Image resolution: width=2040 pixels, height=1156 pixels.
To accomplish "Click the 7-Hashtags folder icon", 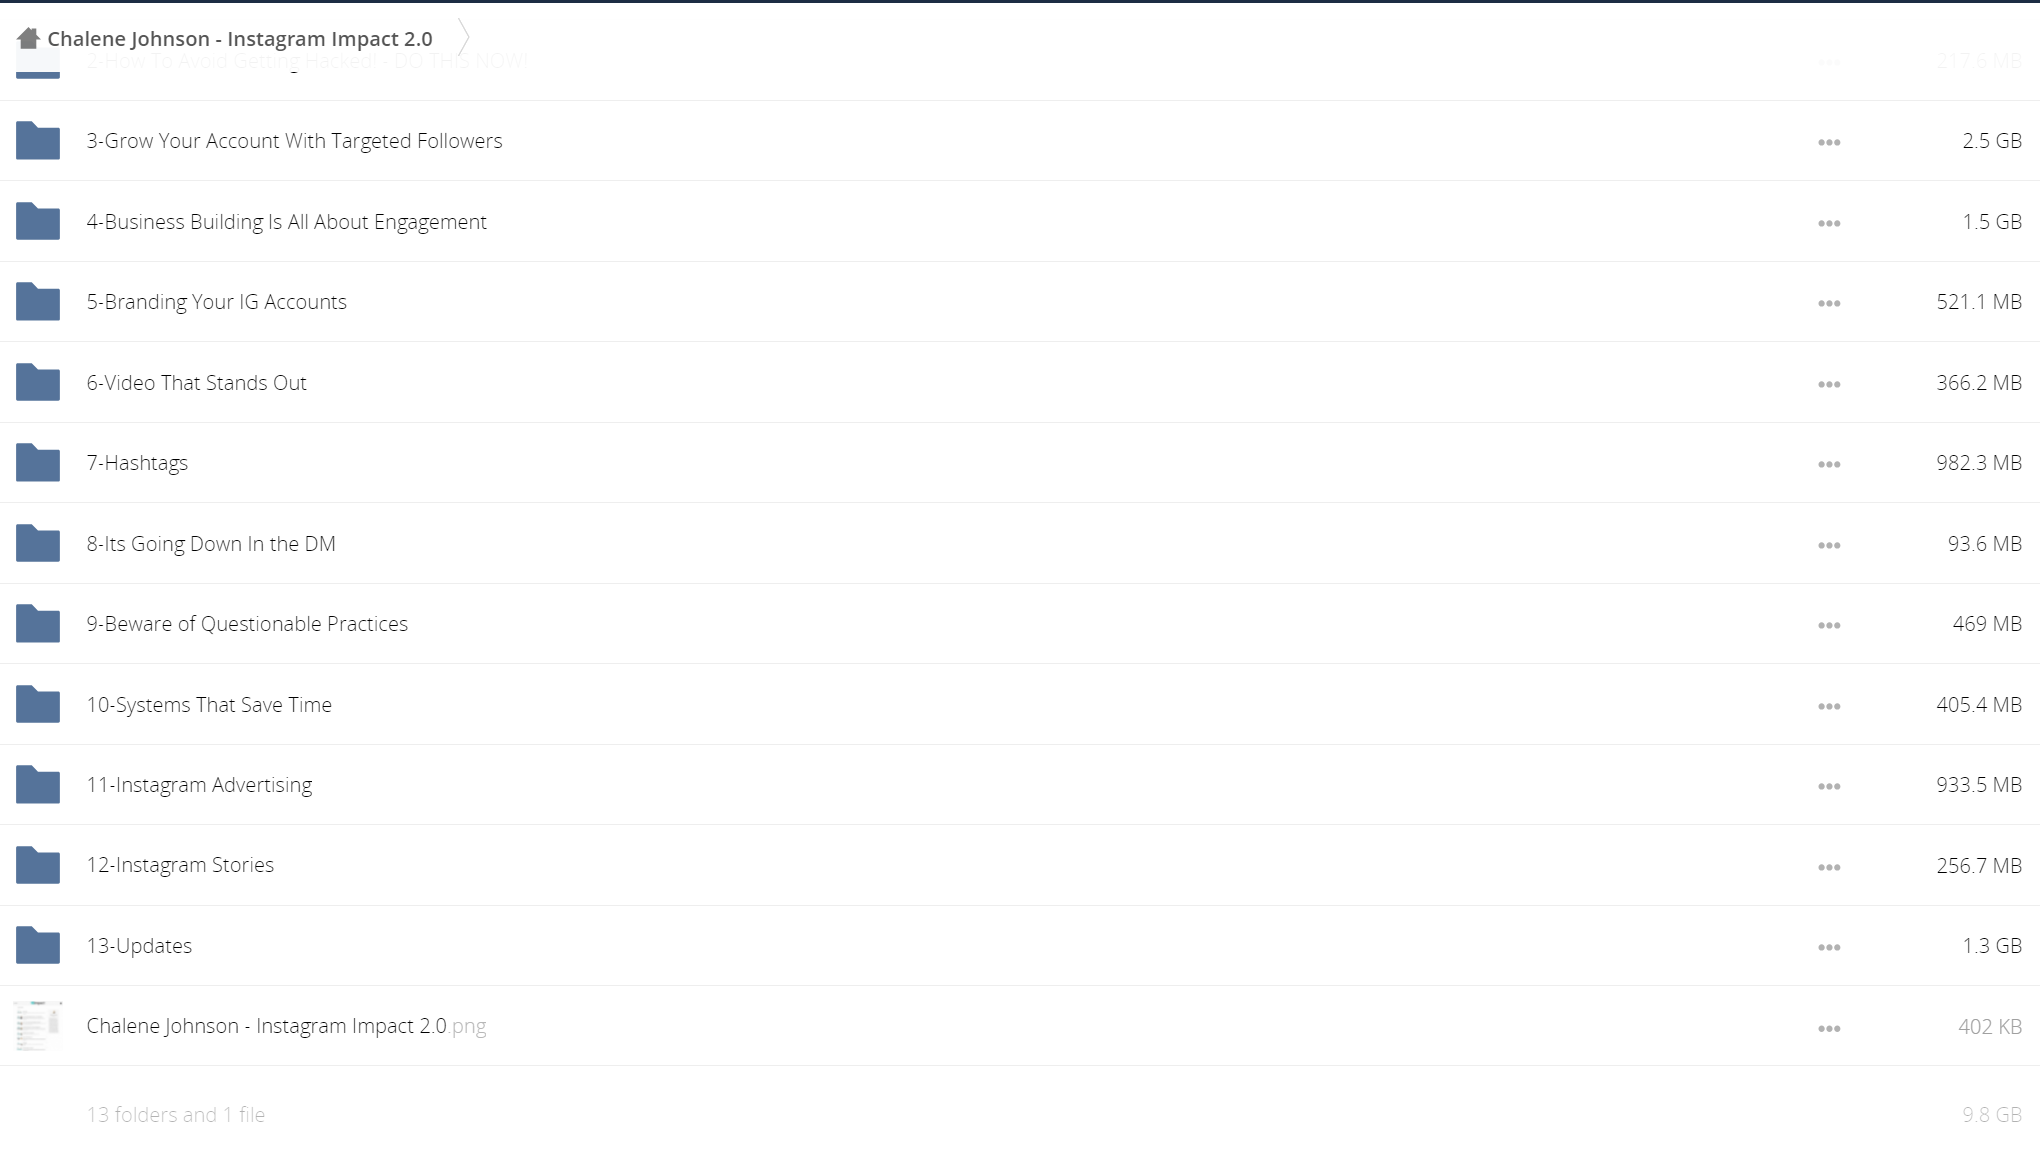I will pyautogui.click(x=38, y=463).
